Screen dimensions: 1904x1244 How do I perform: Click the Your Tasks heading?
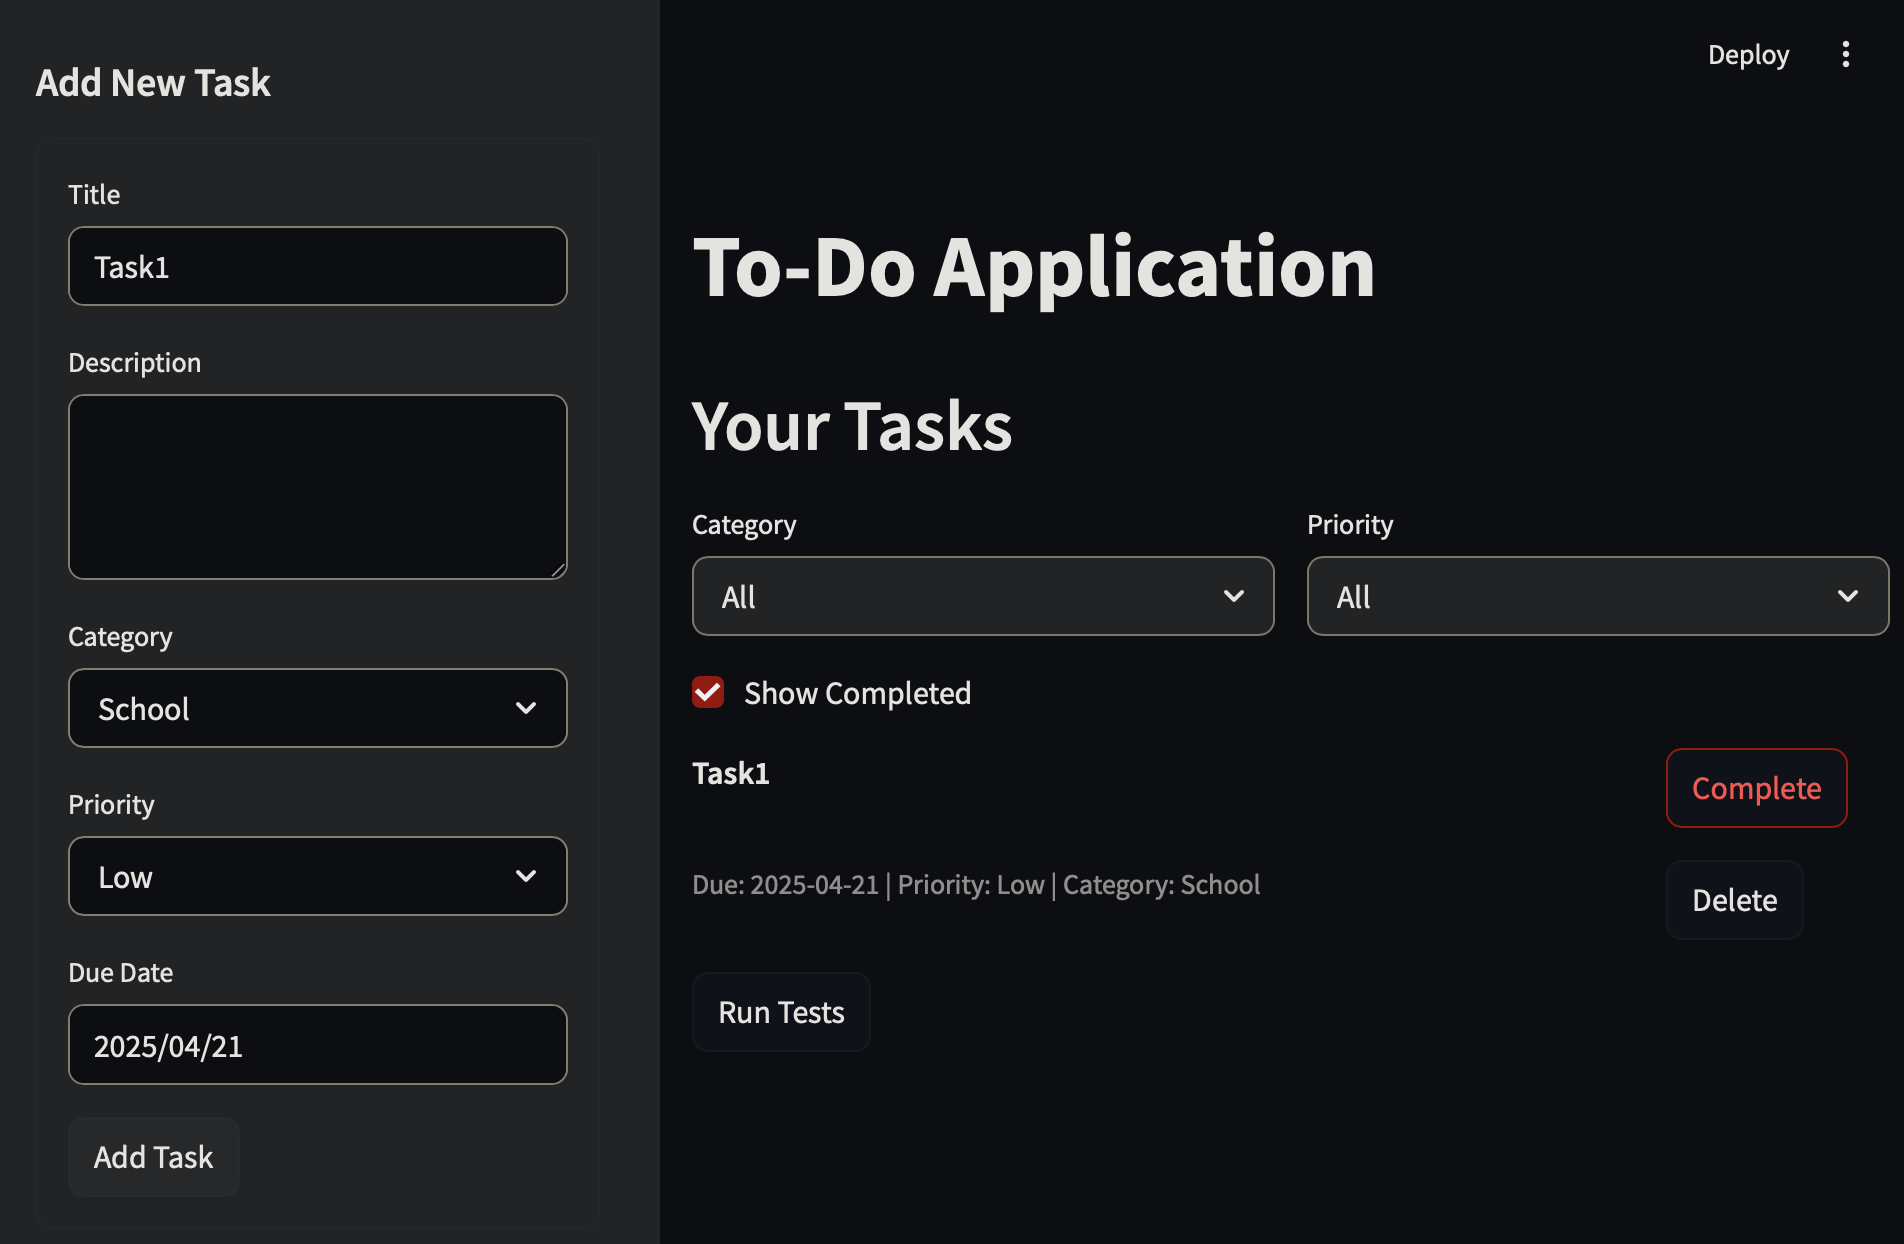coord(852,426)
